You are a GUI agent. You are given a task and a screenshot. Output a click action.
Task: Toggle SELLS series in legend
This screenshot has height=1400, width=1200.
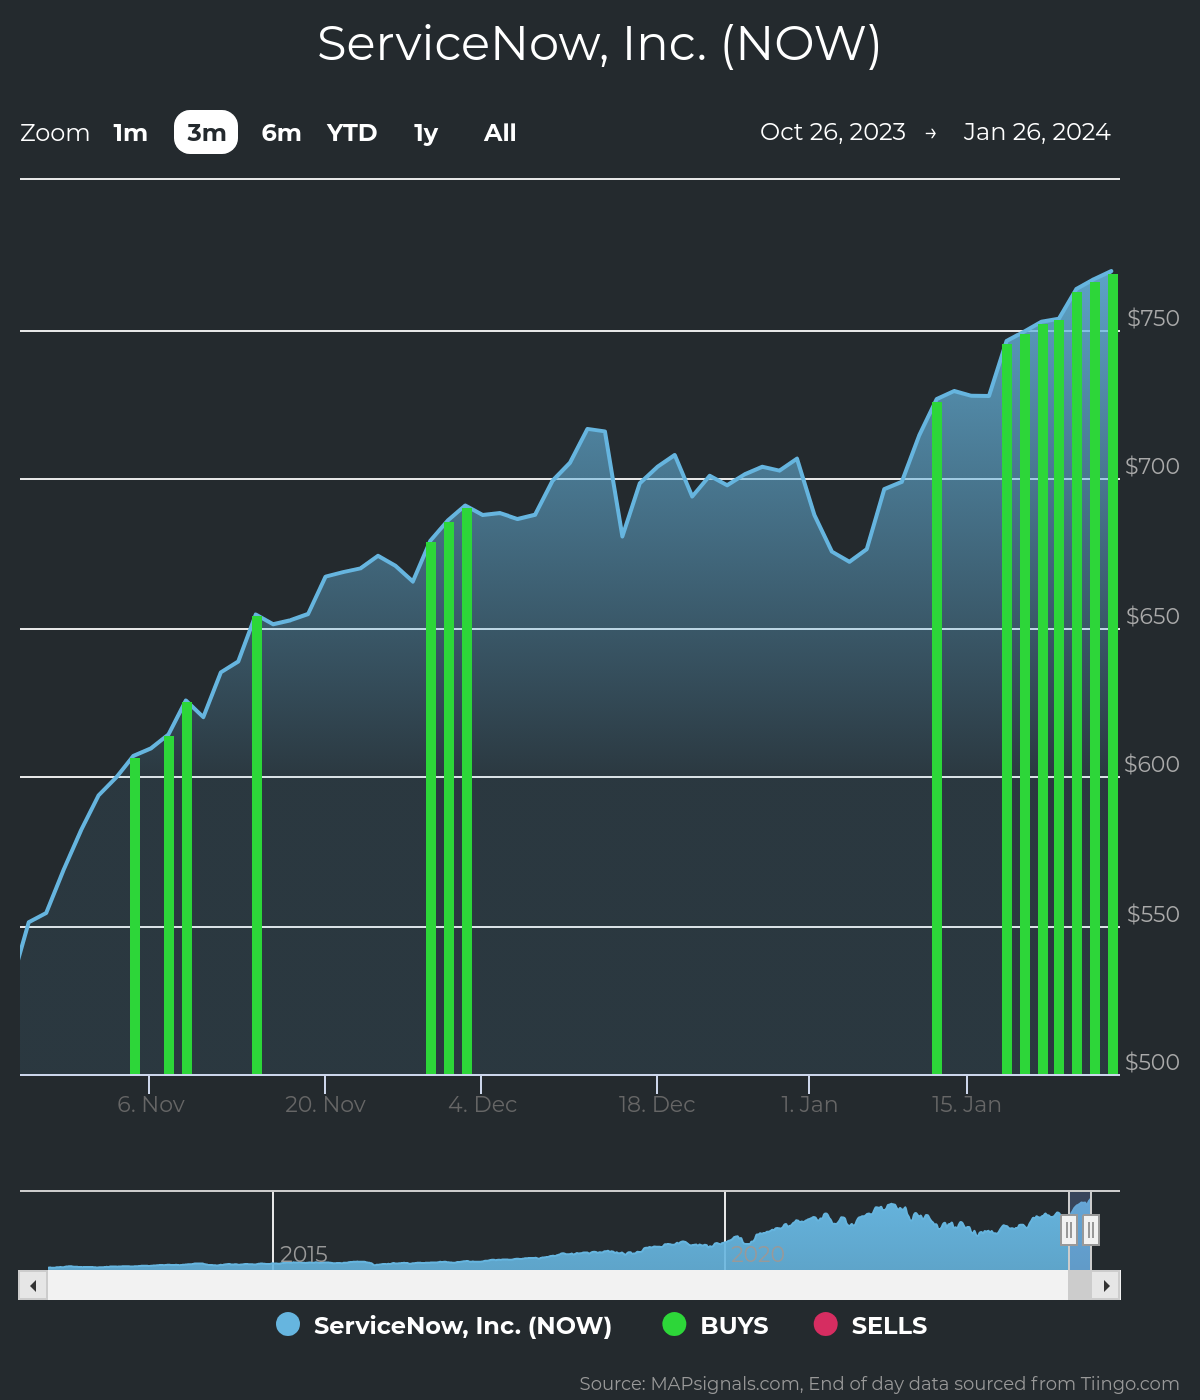coord(870,1325)
